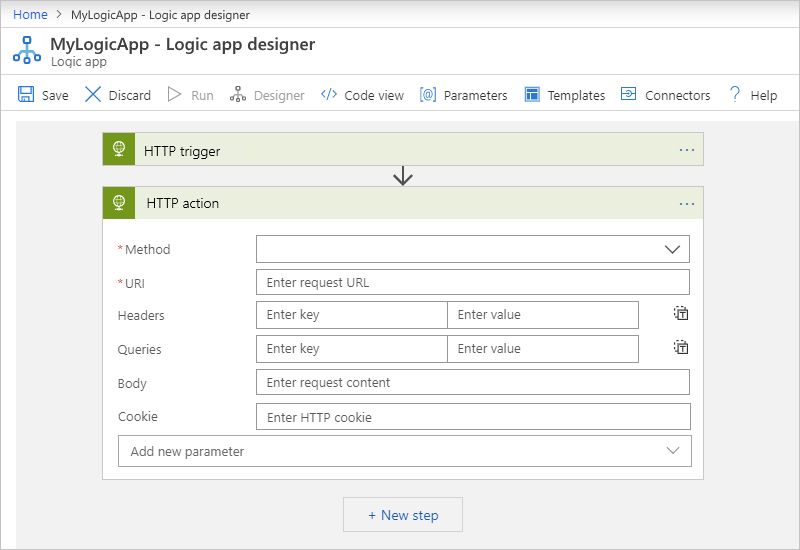Switch Headers to text mode icon
Image resolution: width=800 pixels, height=550 pixels.
(x=681, y=314)
